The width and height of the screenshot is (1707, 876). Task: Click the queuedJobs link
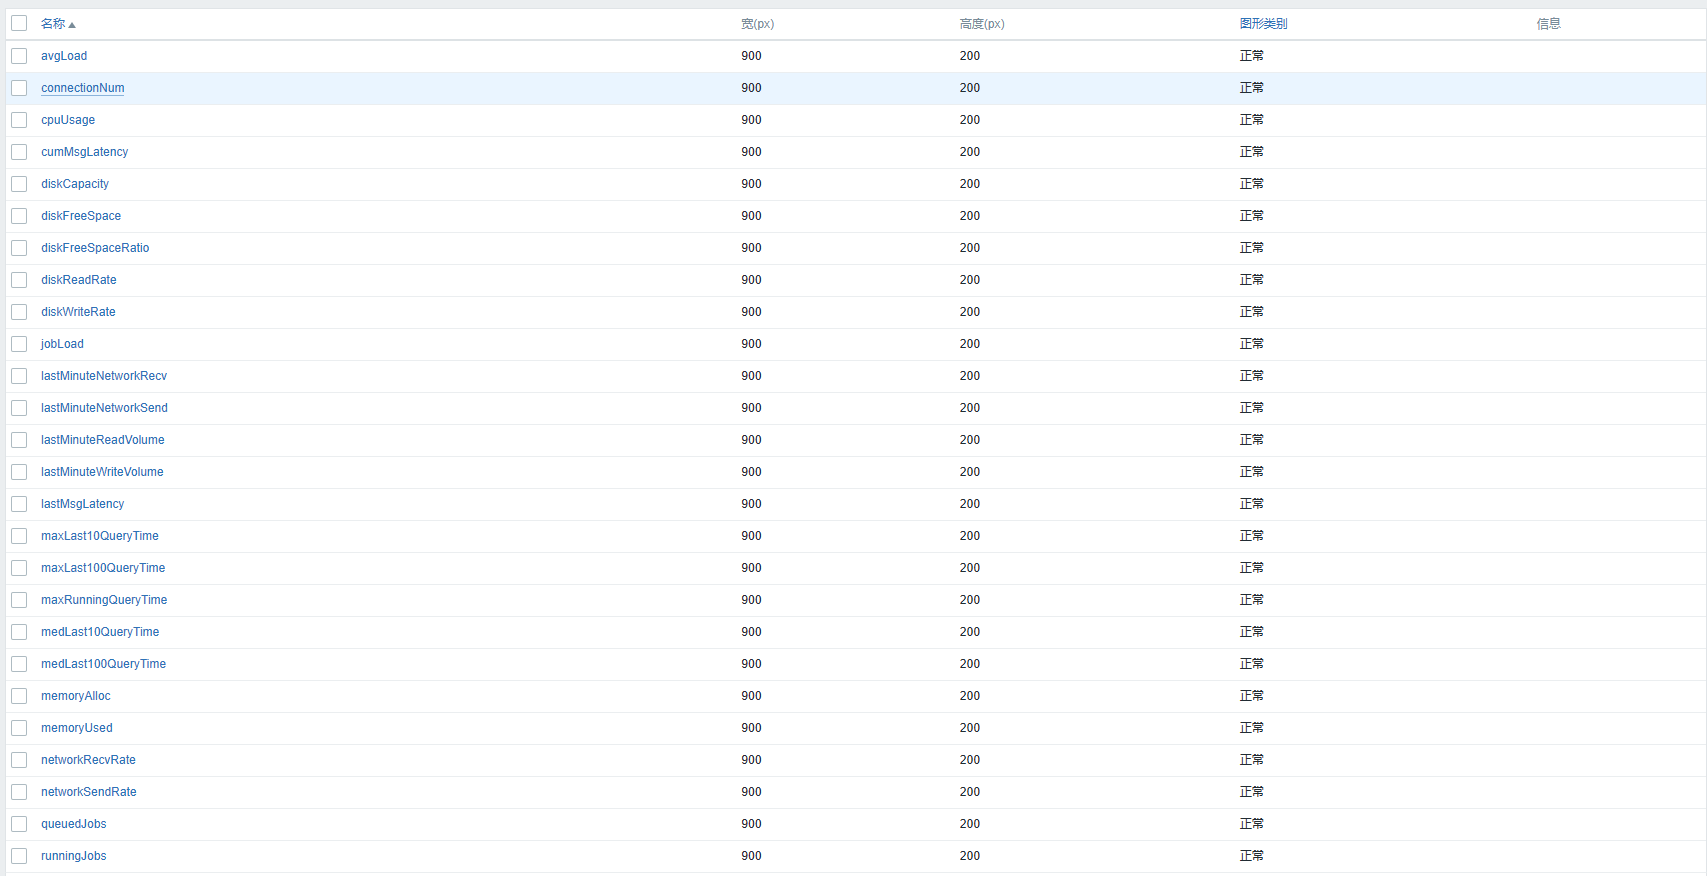(x=74, y=824)
